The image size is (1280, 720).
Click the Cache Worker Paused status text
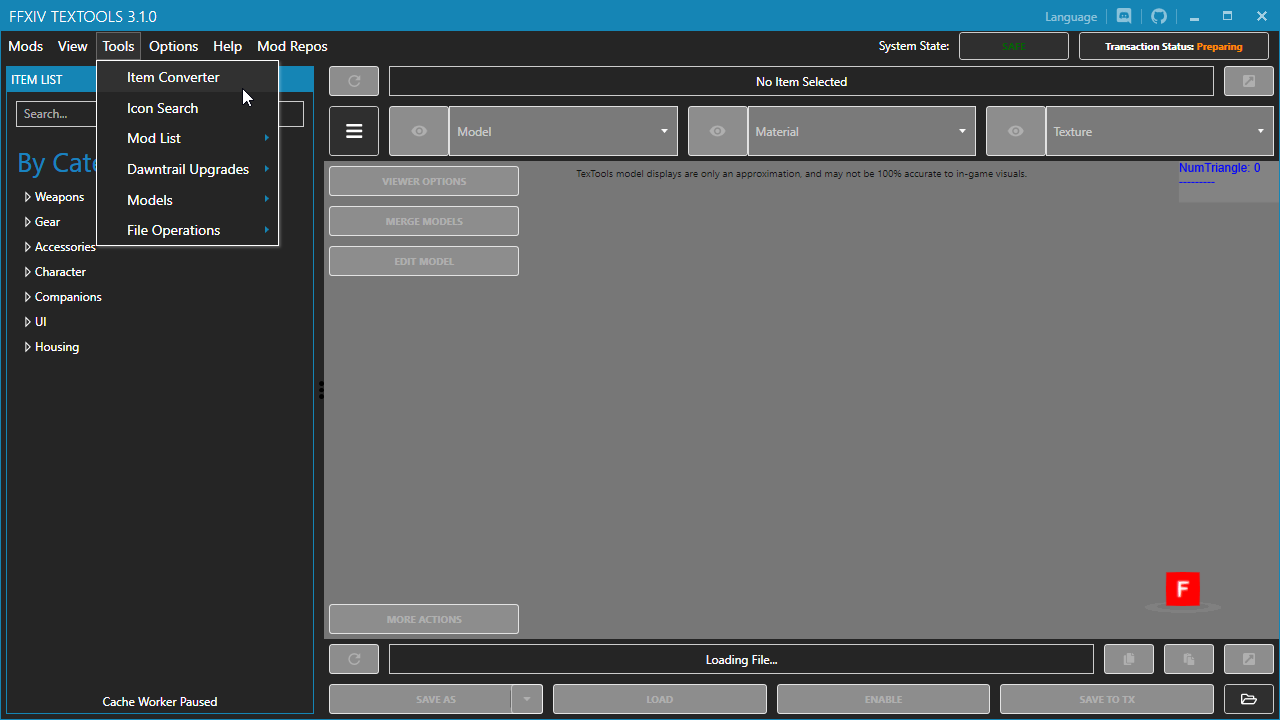point(160,702)
